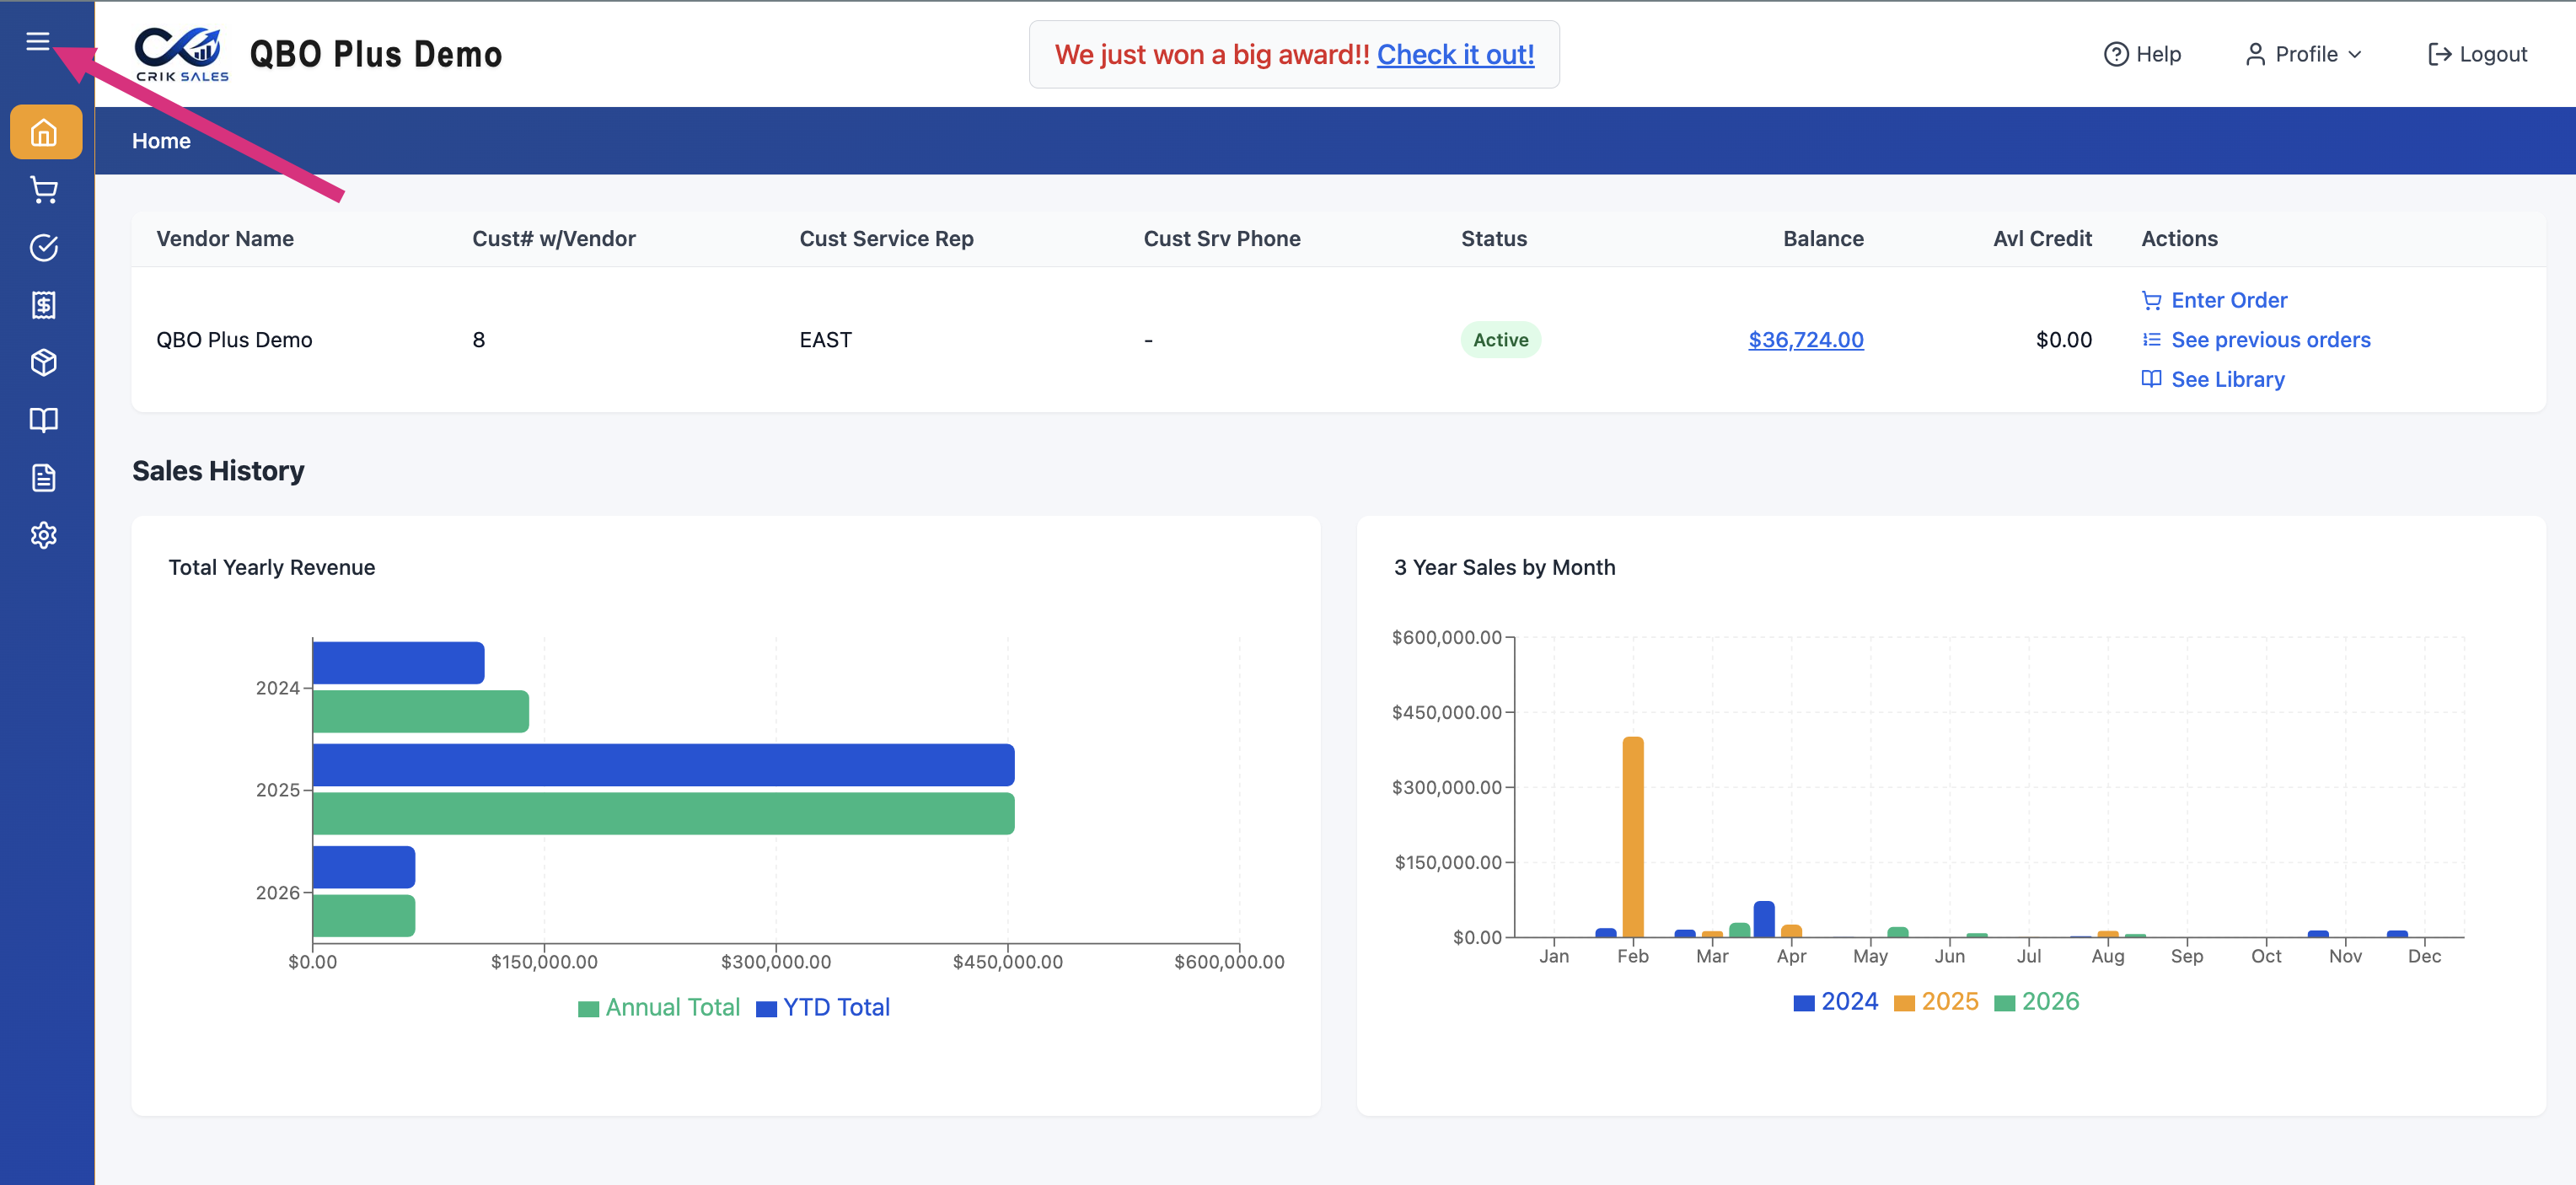Click the Cust Service Rep column header
Screen dimensions: 2576x1185
(886, 239)
